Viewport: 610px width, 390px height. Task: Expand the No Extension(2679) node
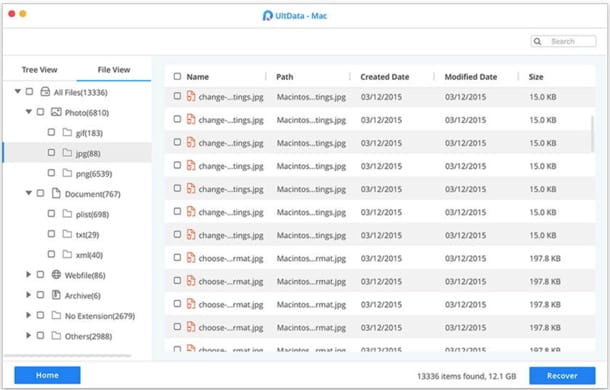28,315
